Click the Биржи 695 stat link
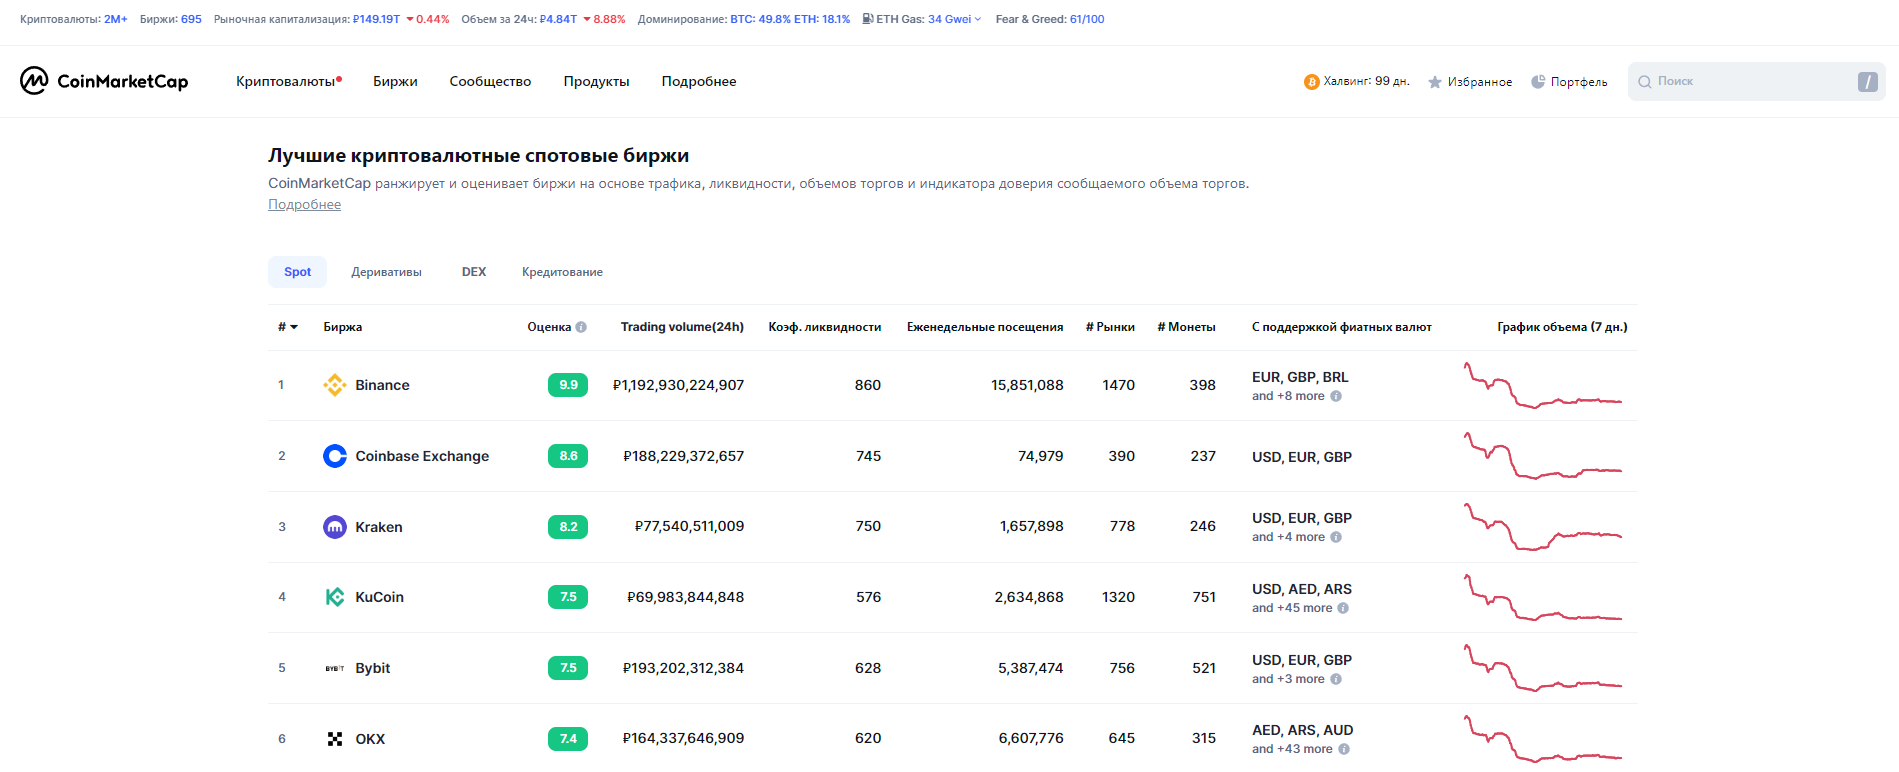1899x772 pixels. [x=191, y=19]
